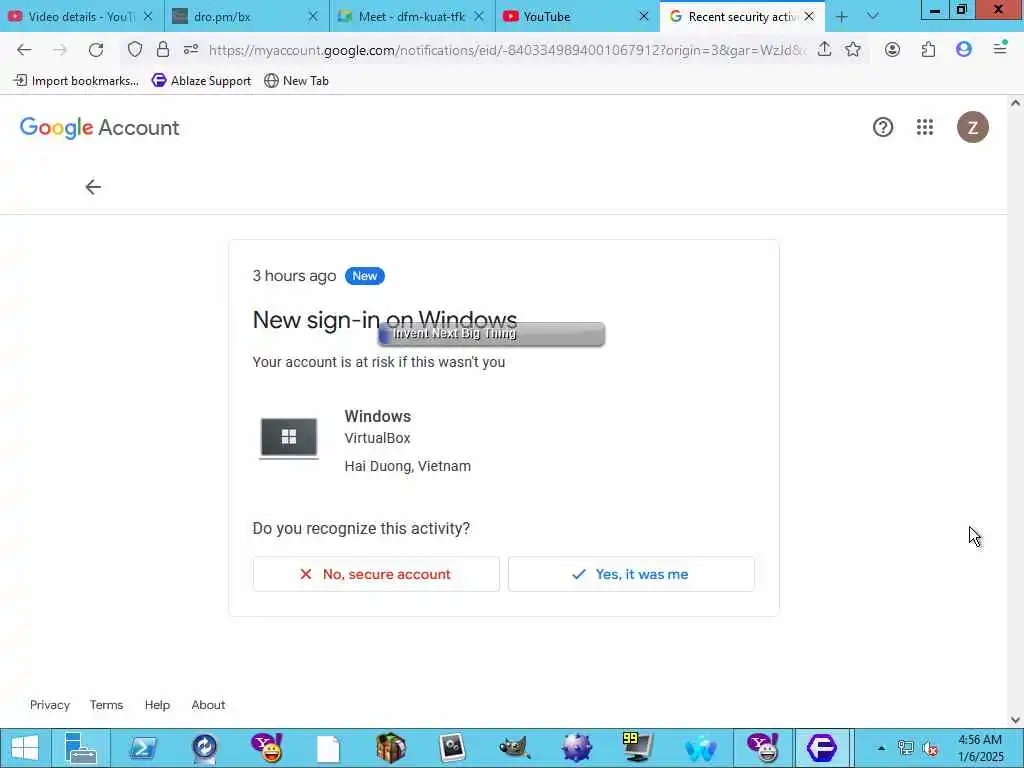Open the muted volume tray icon
Viewport: 1024px width, 768px height.
coord(930,748)
